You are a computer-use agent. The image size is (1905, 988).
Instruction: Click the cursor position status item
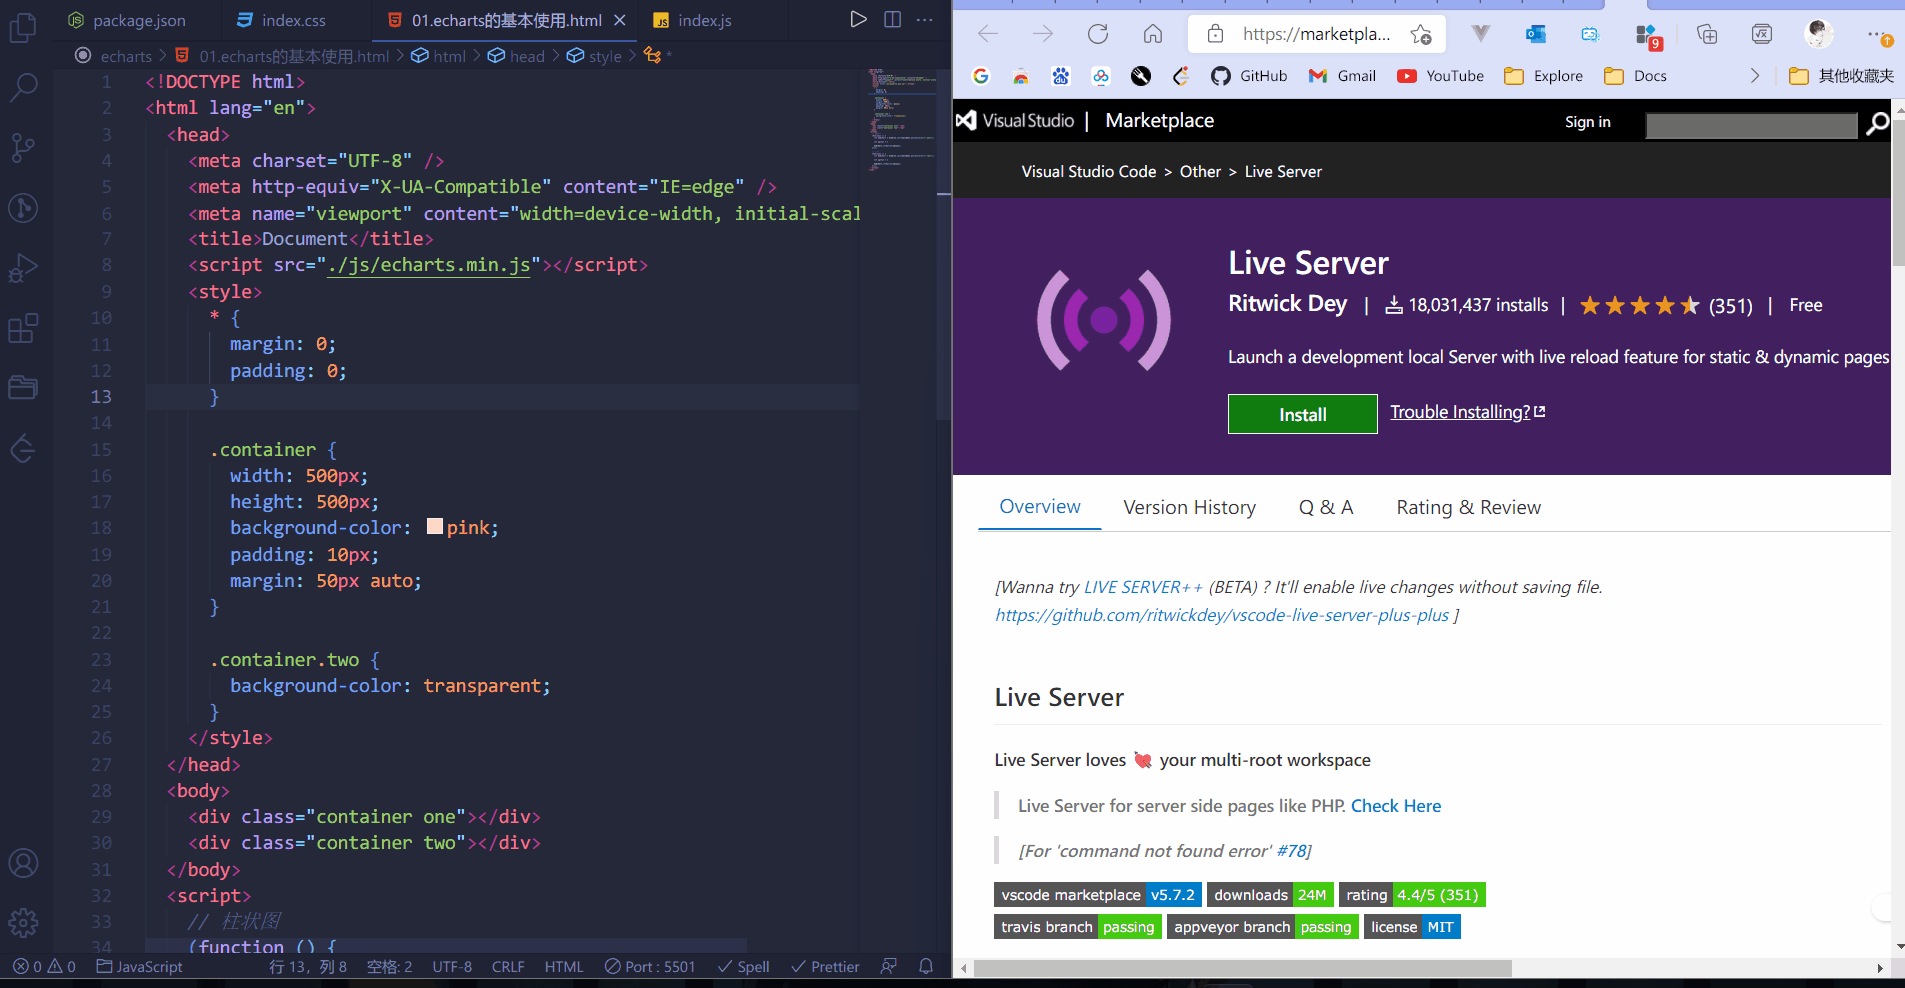308,967
